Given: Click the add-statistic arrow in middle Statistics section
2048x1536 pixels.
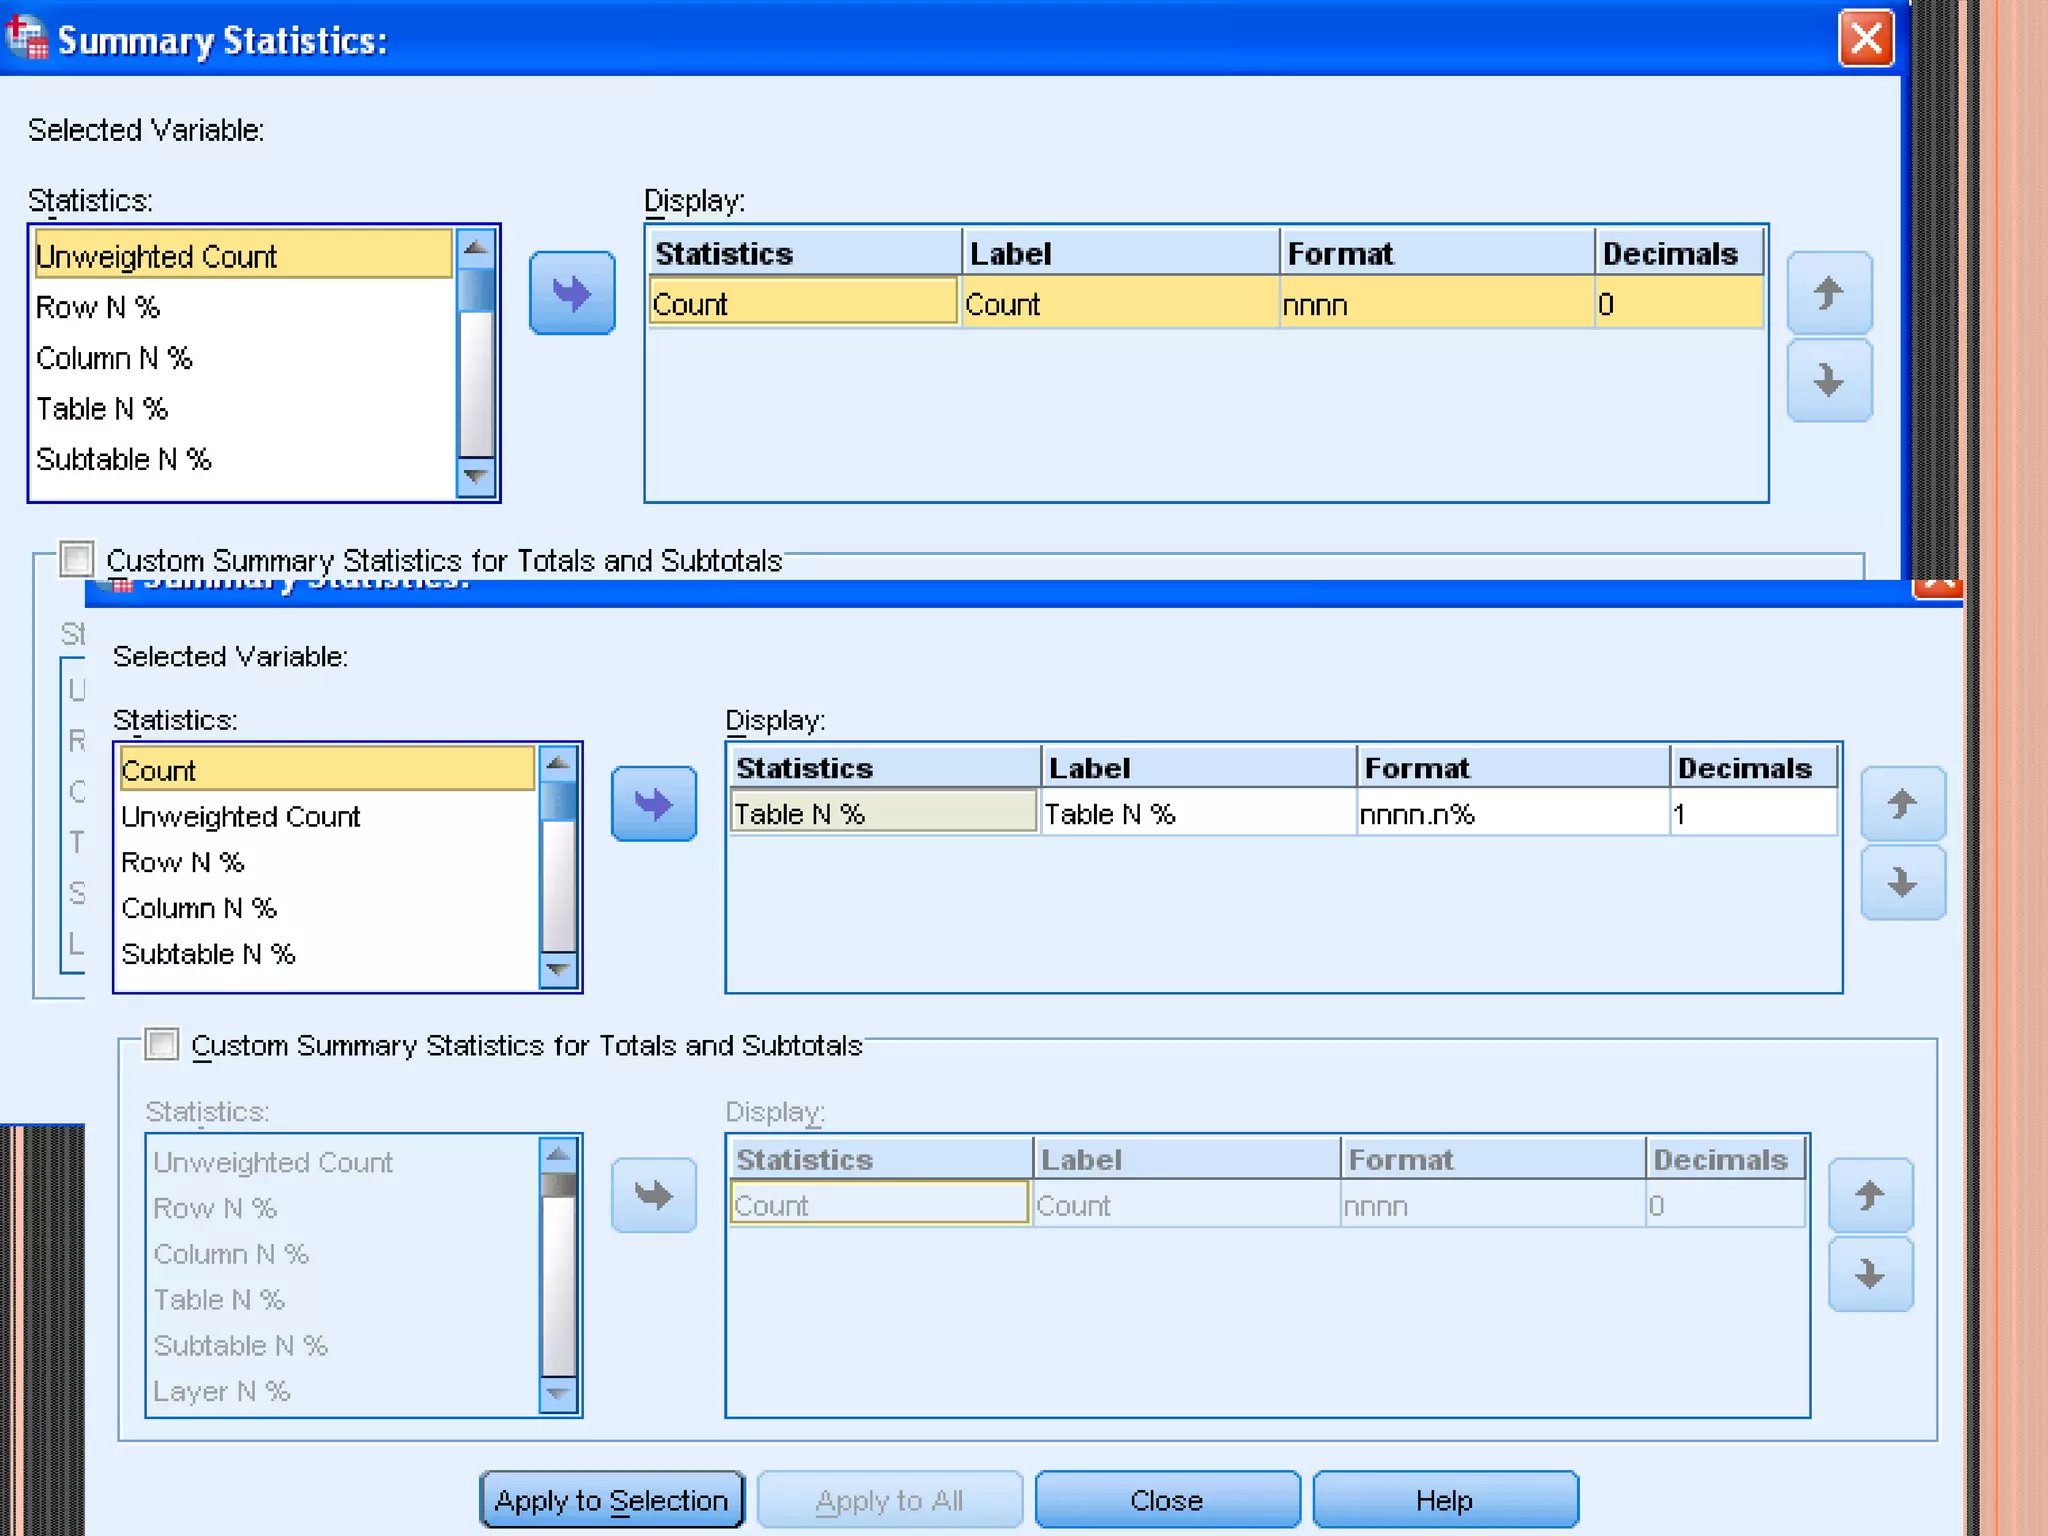Looking at the screenshot, I should click(653, 804).
